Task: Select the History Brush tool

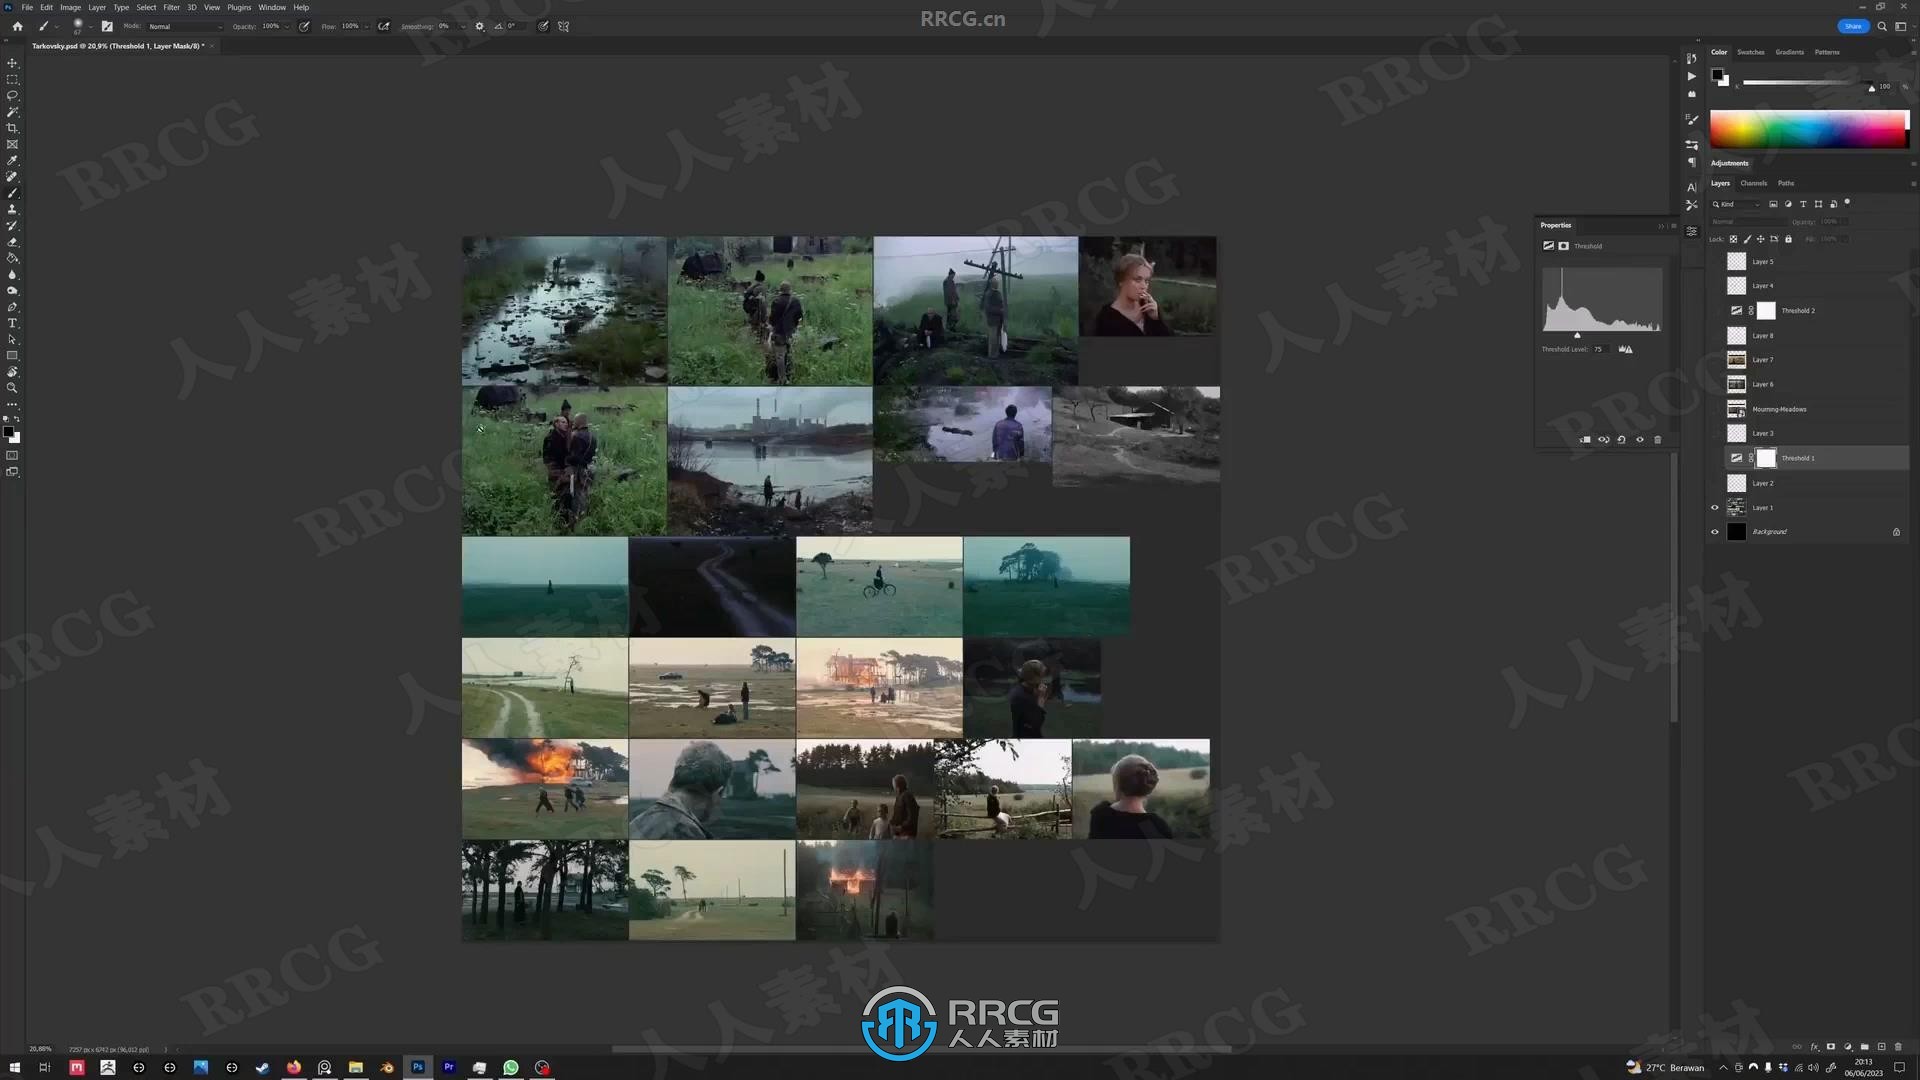Action: click(x=12, y=226)
